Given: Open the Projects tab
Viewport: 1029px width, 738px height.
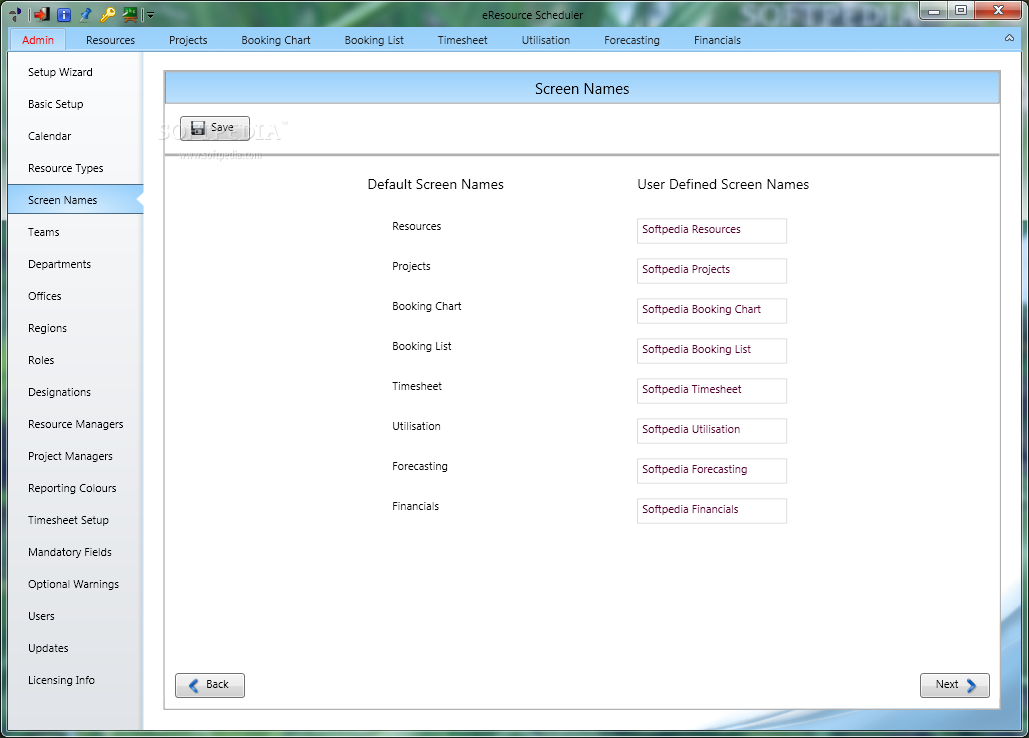Looking at the screenshot, I should click(x=188, y=40).
